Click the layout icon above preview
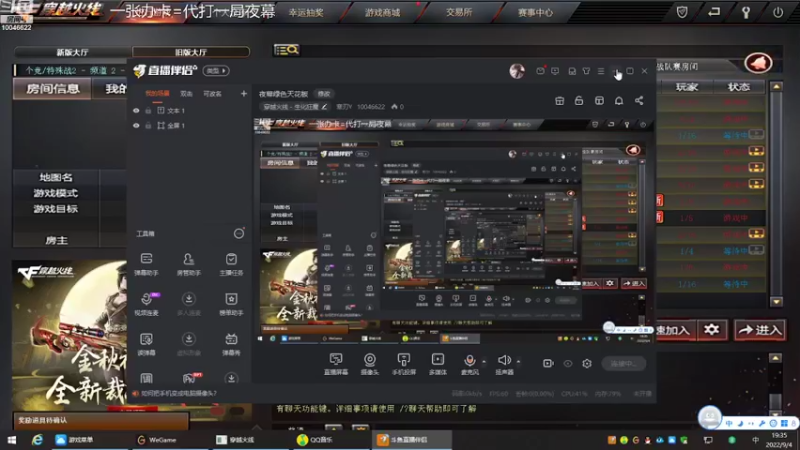This screenshot has width=800, height=450. tap(599, 101)
